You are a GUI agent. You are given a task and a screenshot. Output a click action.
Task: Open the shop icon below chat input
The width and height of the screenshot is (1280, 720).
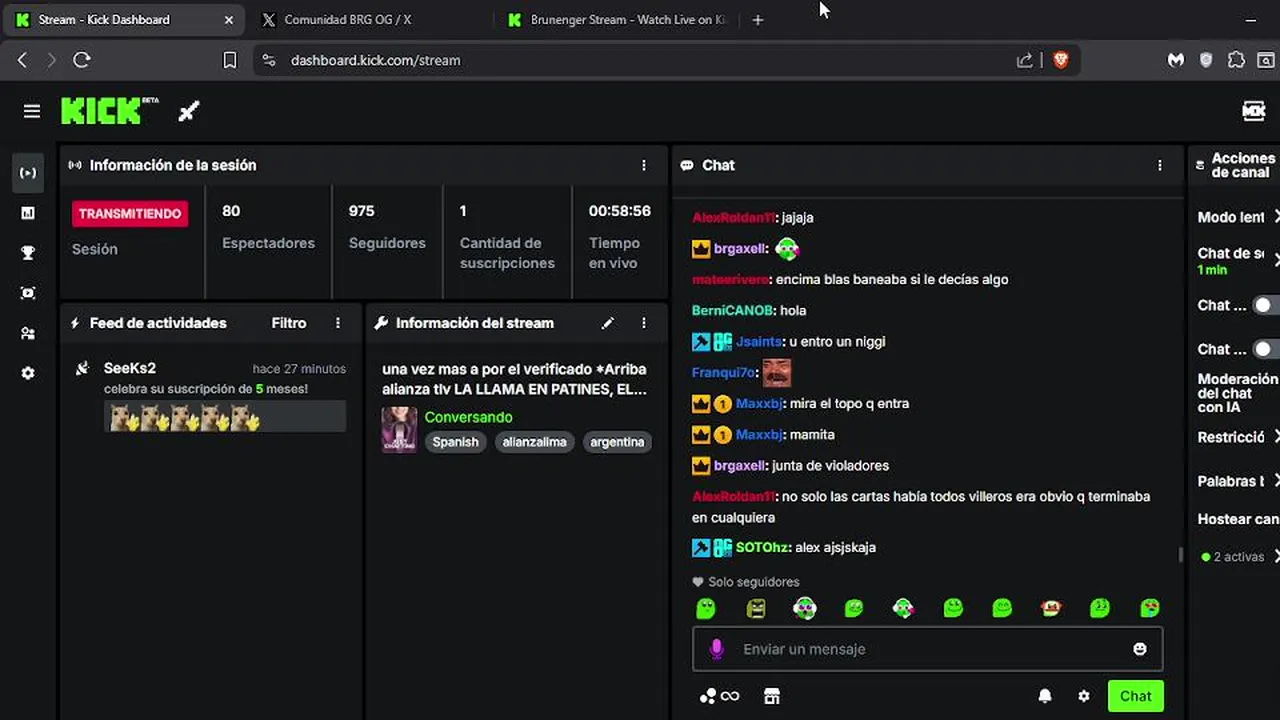[771, 696]
